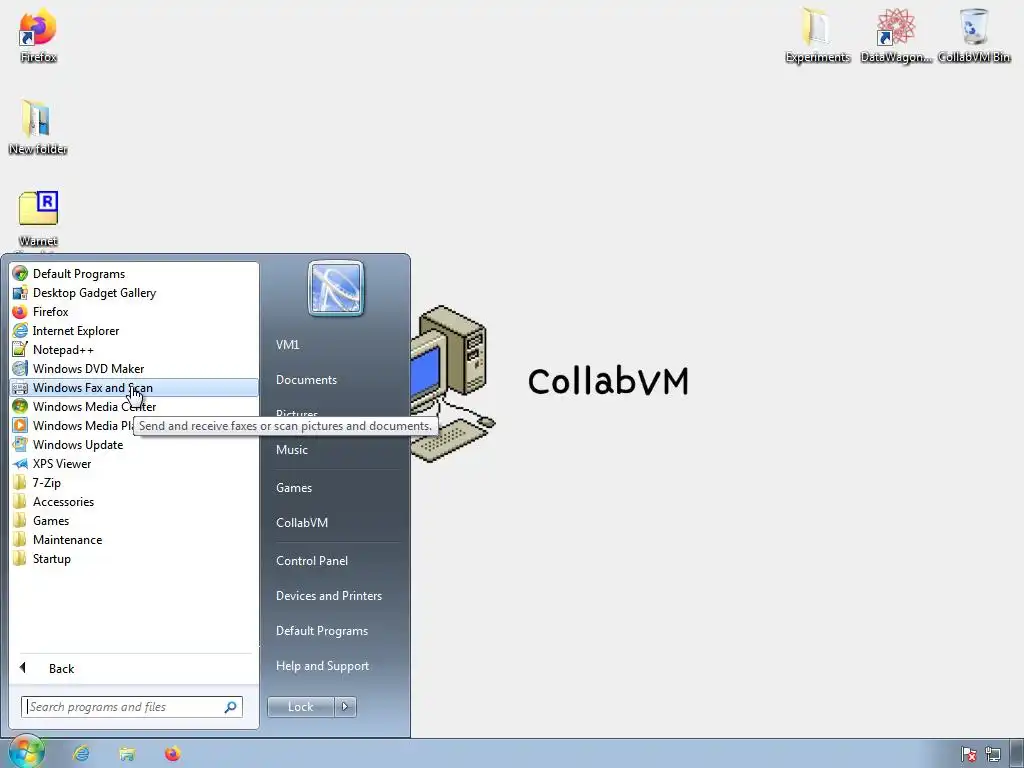Open Windows Explorer from the taskbar
The height and width of the screenshot is (768, 1024).
click(127, 754)
